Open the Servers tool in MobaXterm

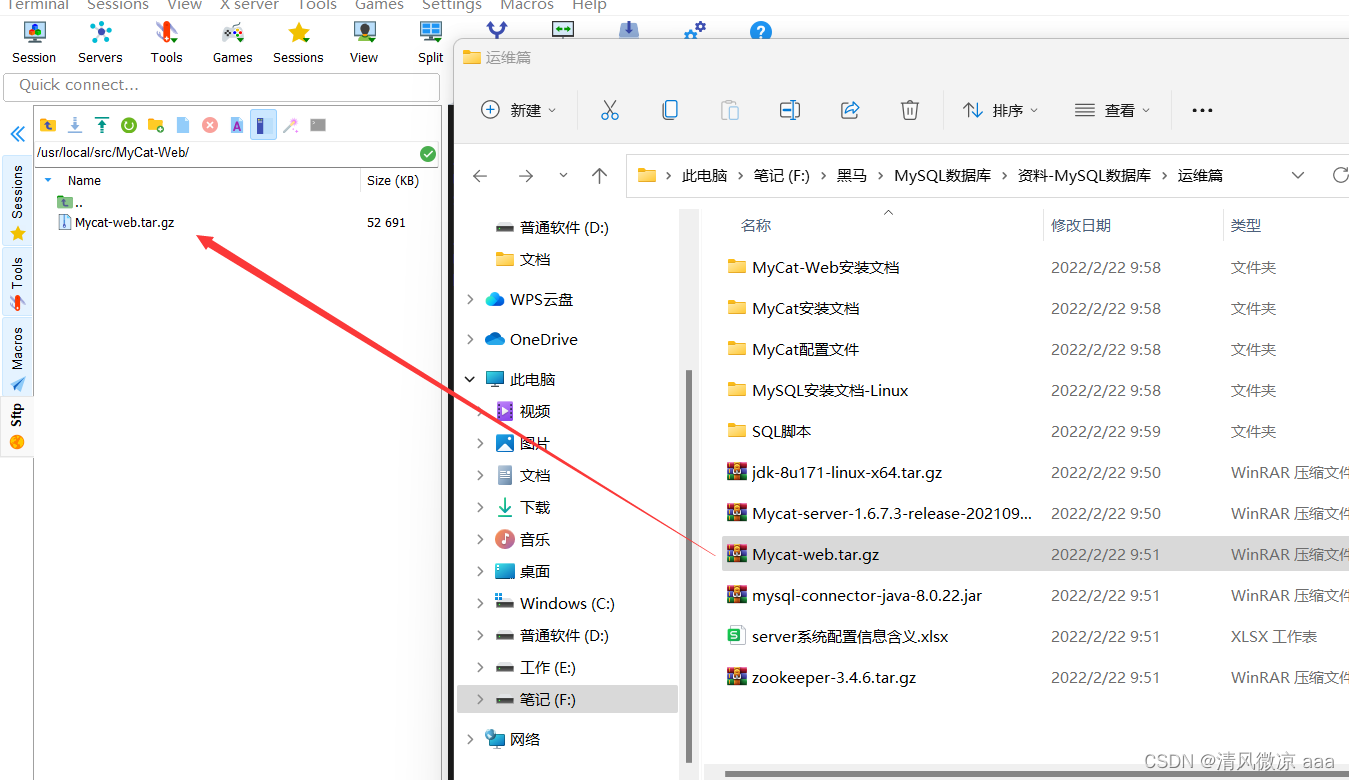[100, 42]
